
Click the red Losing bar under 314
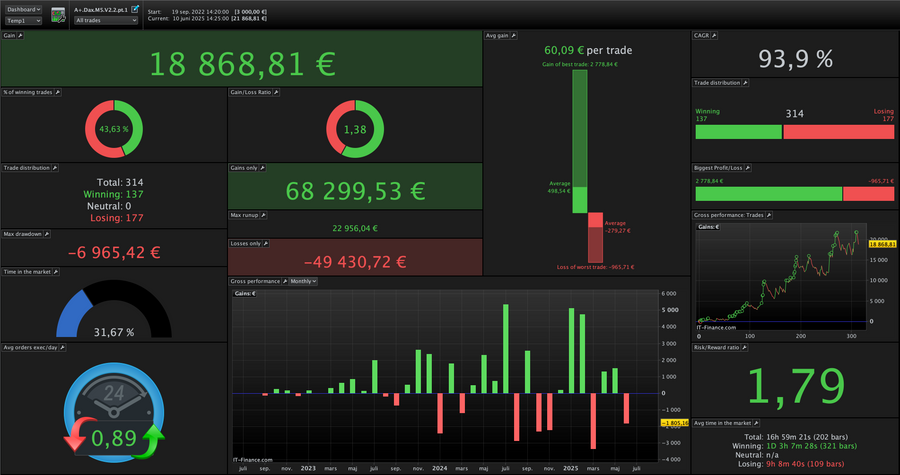coord(839,132)
